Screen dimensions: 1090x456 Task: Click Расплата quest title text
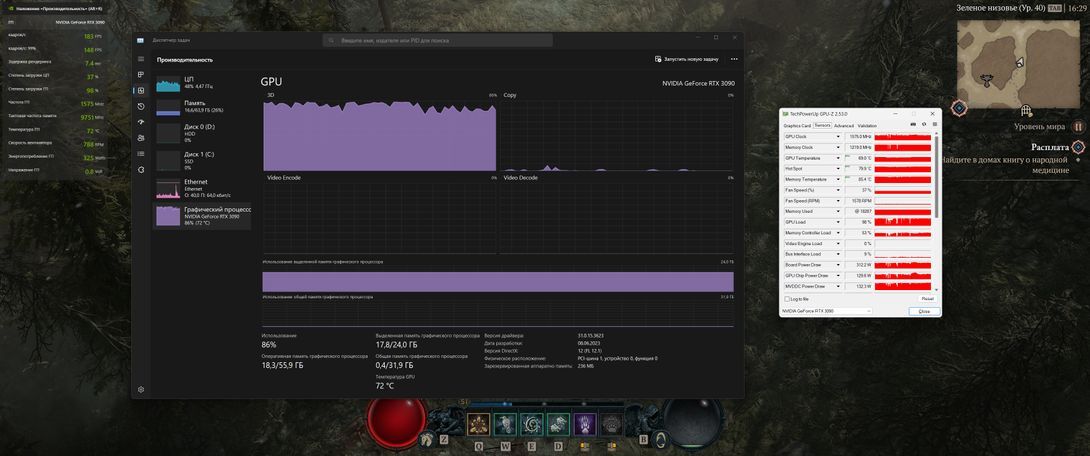pos(1050,147)
